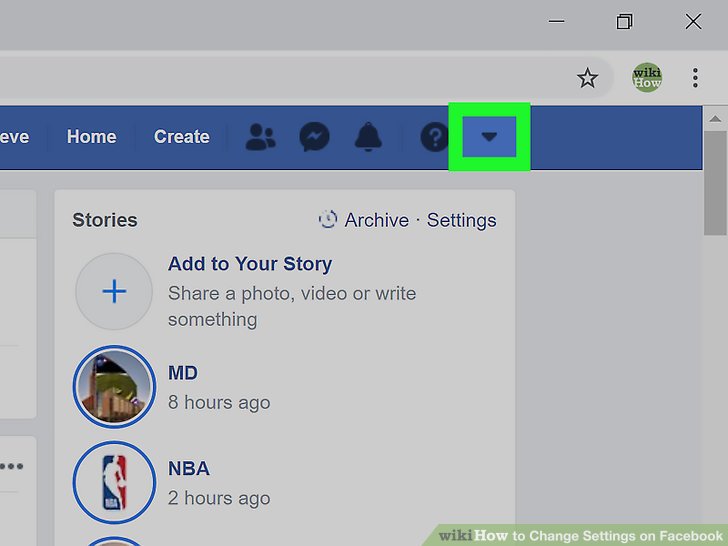View NBA story thumbnail
Viewport: 728px width, 546px height.
coord(114,482)
